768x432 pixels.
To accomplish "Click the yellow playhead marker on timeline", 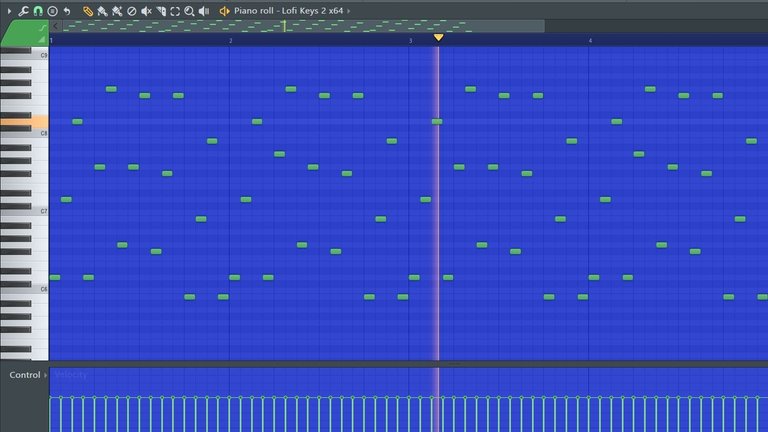I will tap(438, 37).
